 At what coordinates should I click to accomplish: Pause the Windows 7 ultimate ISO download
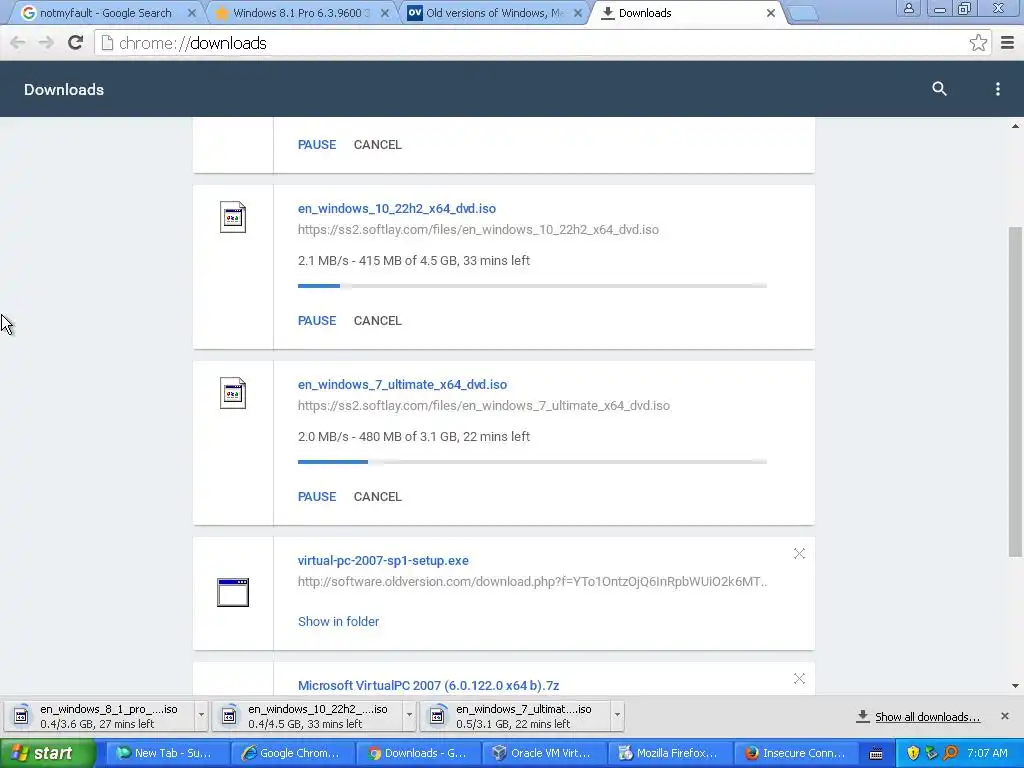[317, 496]
